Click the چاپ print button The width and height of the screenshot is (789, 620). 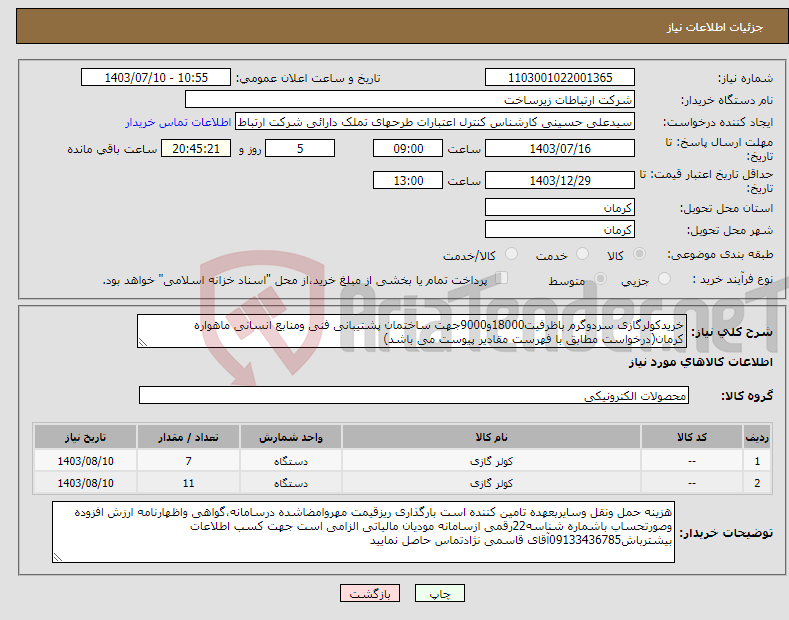pos(440,594)
